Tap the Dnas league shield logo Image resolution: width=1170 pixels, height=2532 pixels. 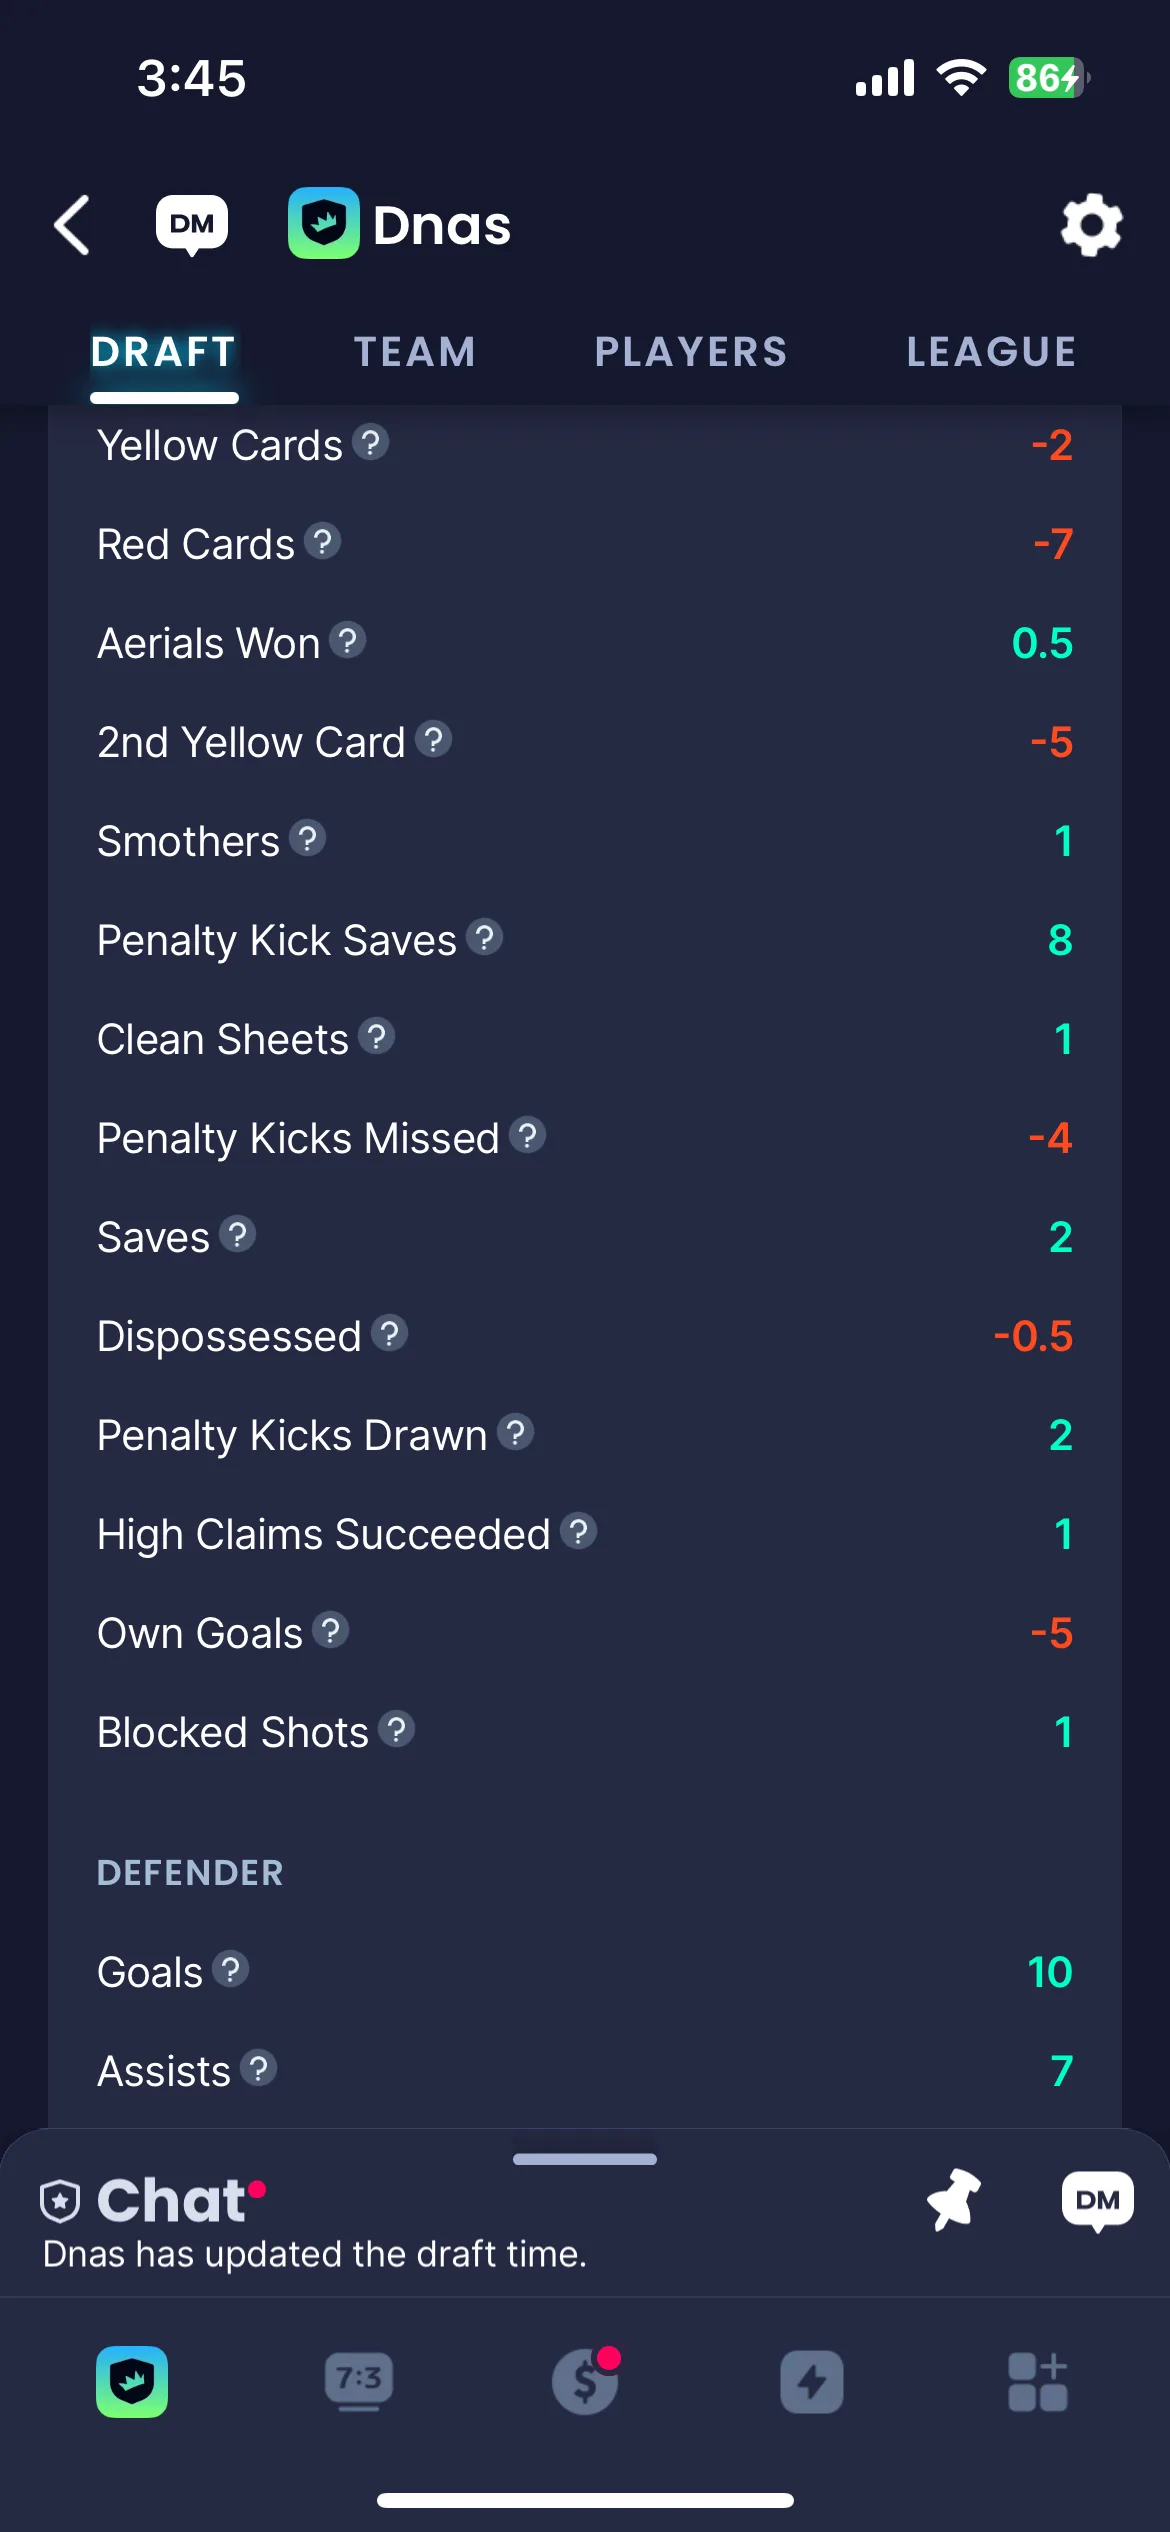324,223
